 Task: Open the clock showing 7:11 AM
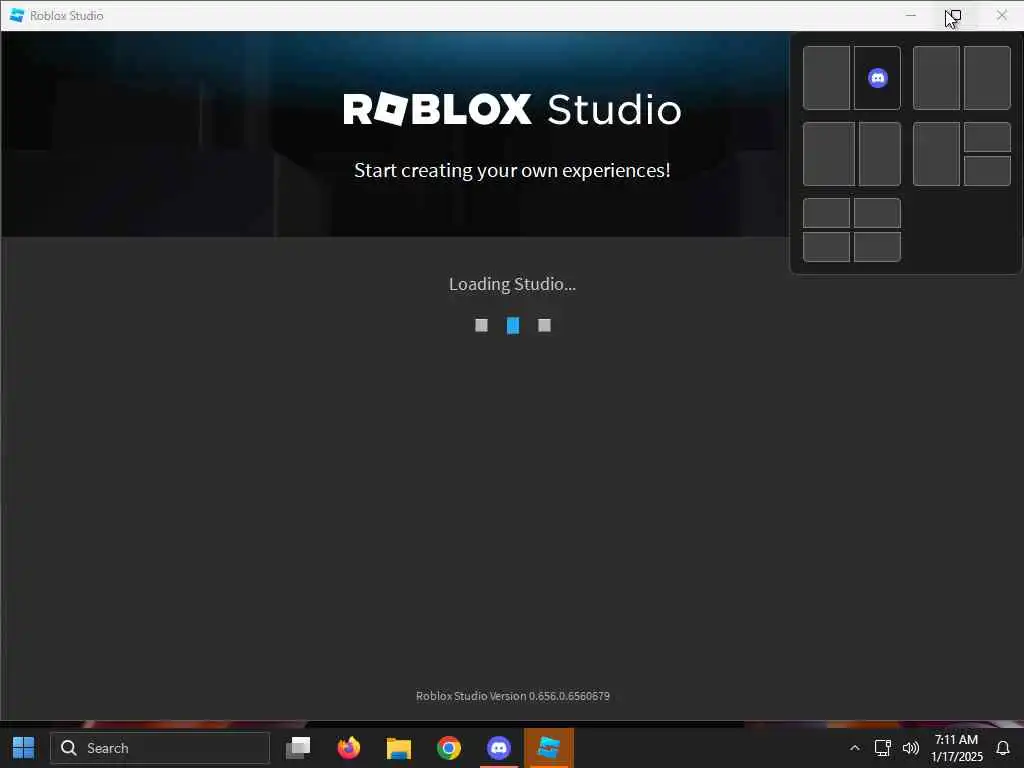tap(957, 748)
